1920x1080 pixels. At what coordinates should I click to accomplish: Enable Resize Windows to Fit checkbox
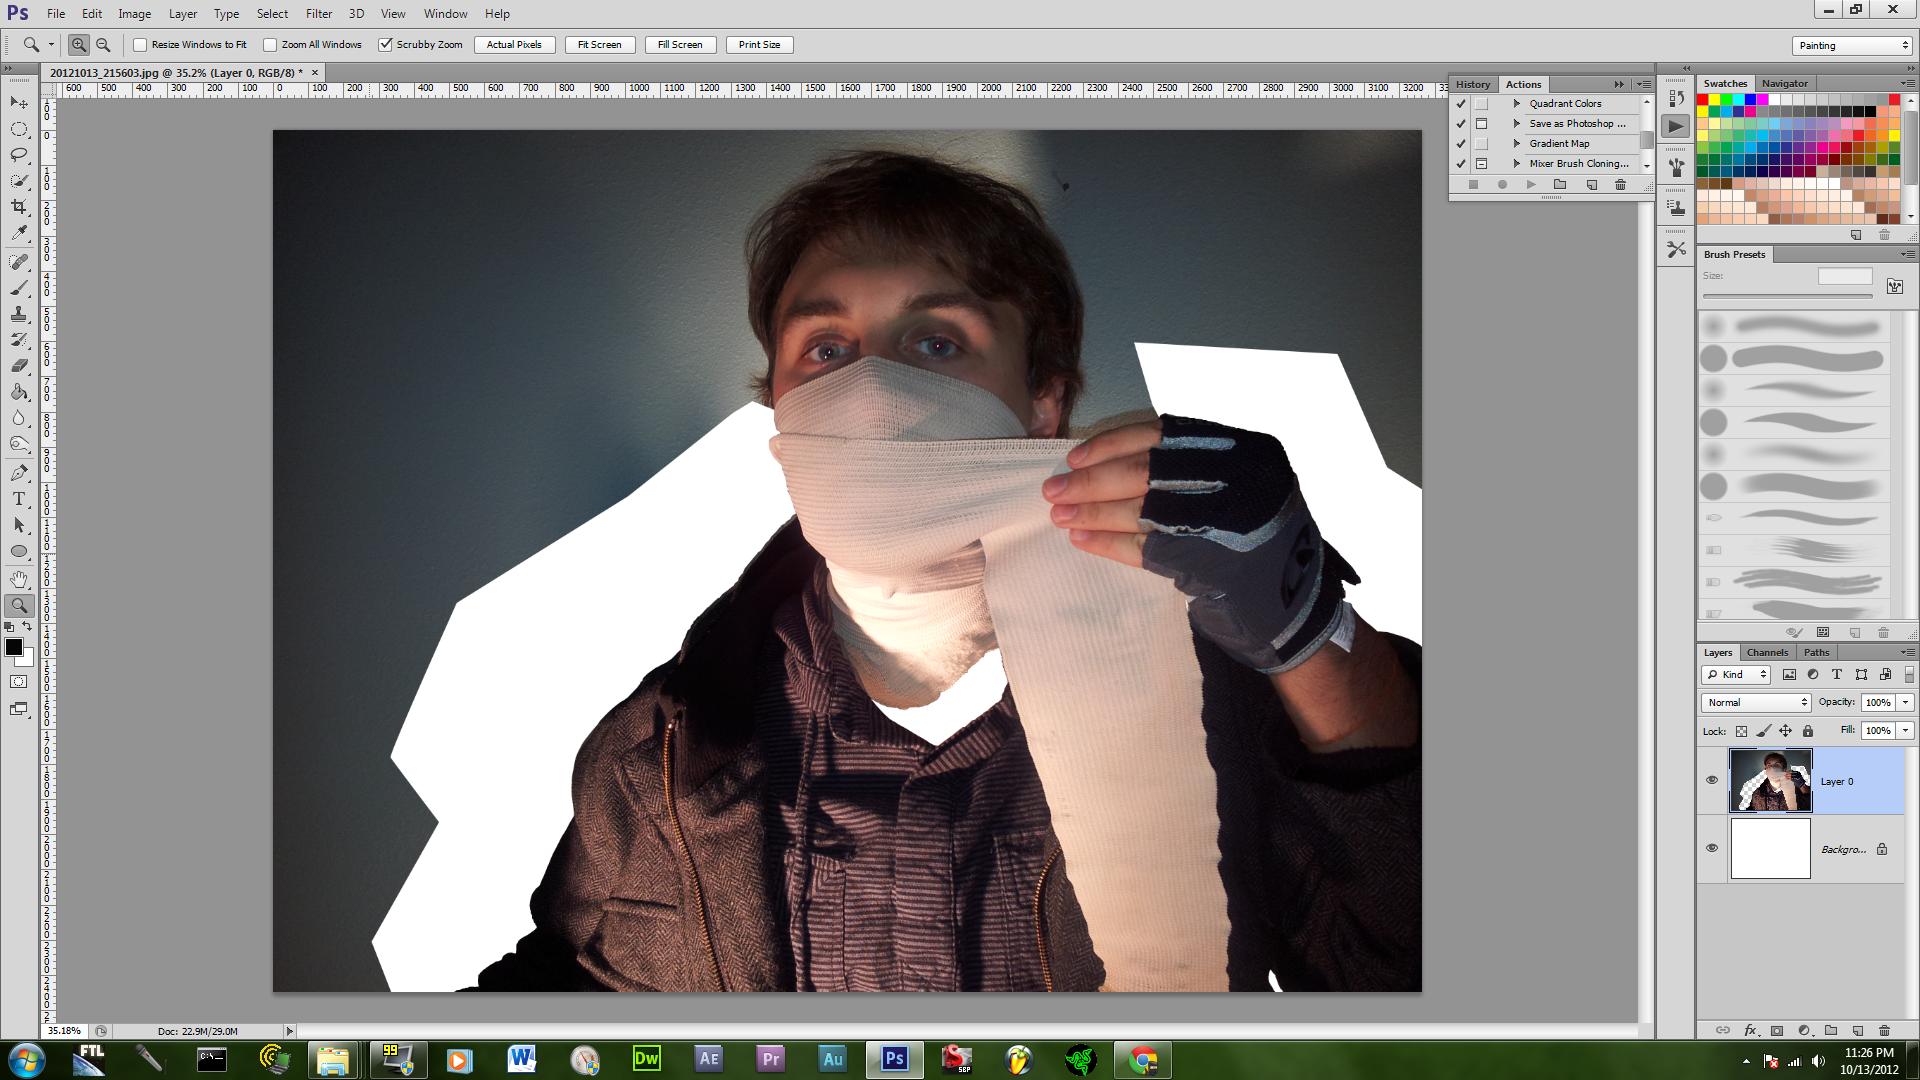(x=140, y=45)
